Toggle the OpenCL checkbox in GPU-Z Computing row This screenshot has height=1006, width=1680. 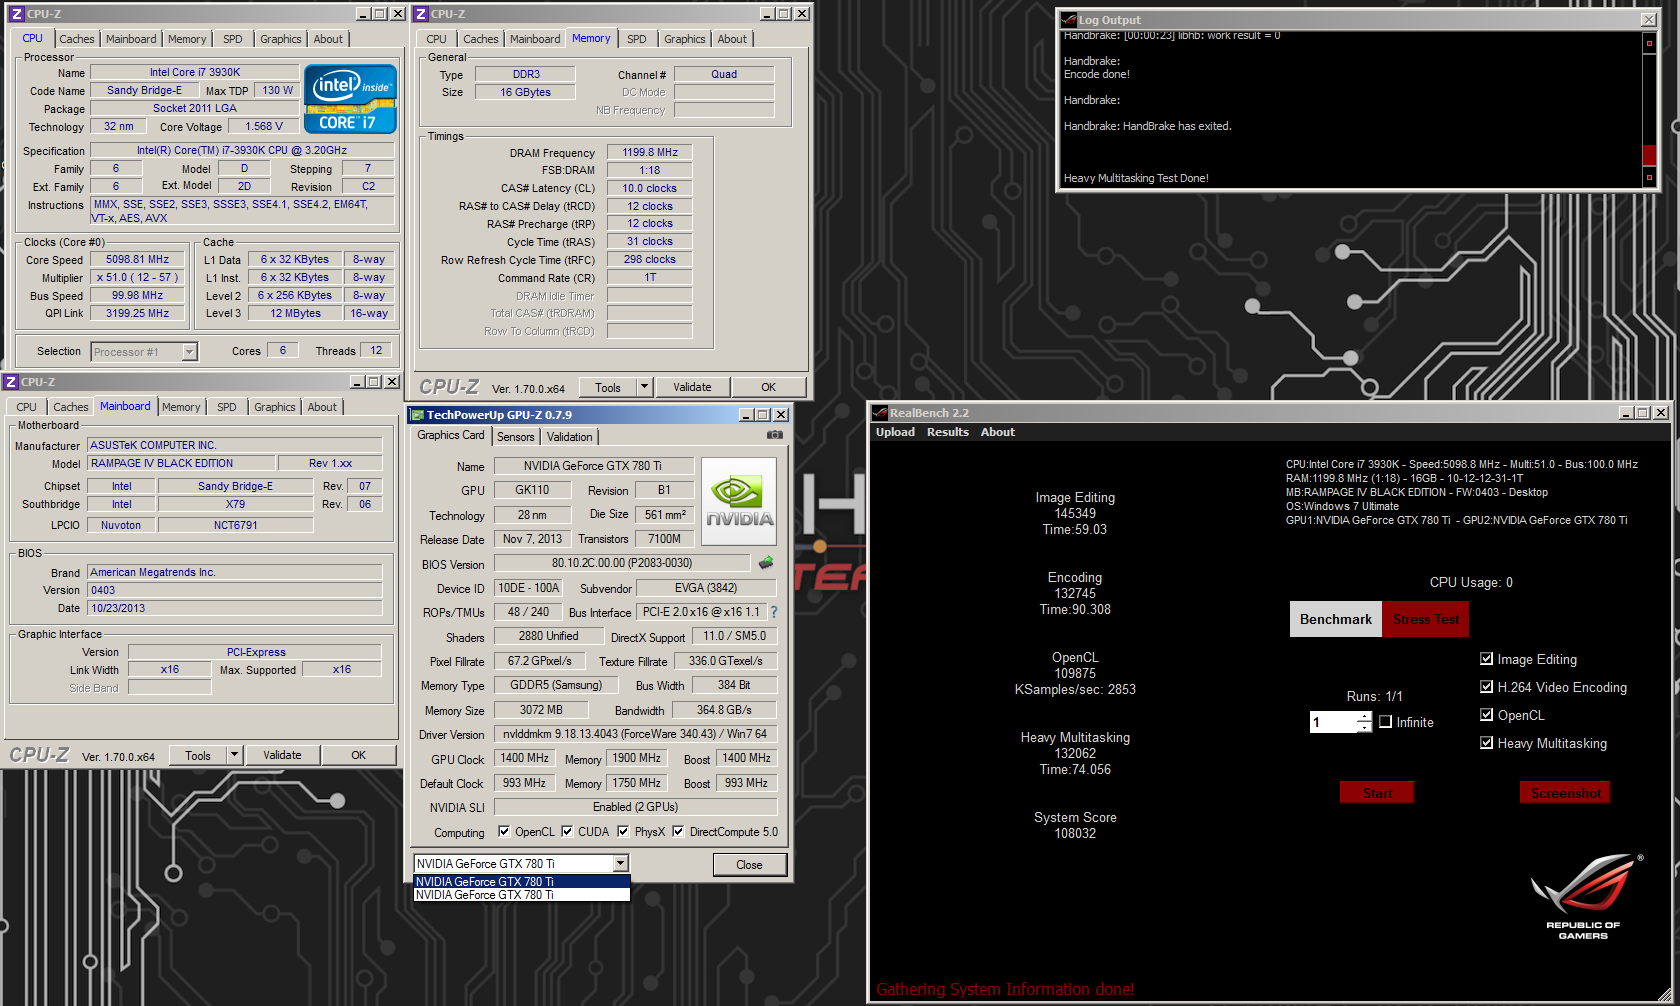(504, 832)
